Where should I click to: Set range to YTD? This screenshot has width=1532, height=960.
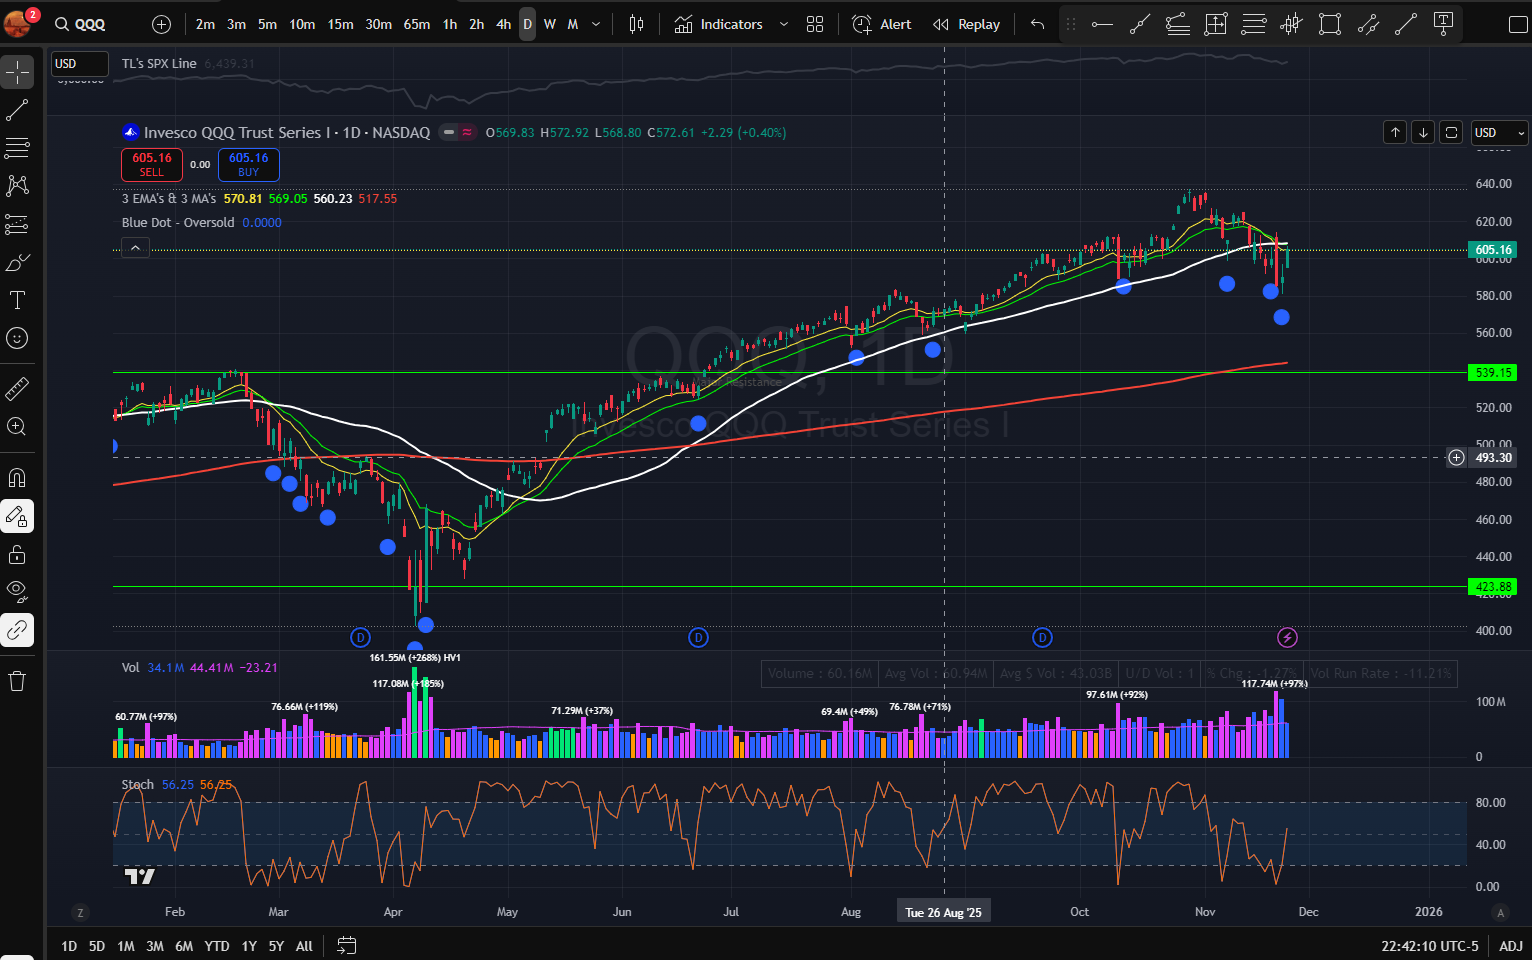click(217, 946)
